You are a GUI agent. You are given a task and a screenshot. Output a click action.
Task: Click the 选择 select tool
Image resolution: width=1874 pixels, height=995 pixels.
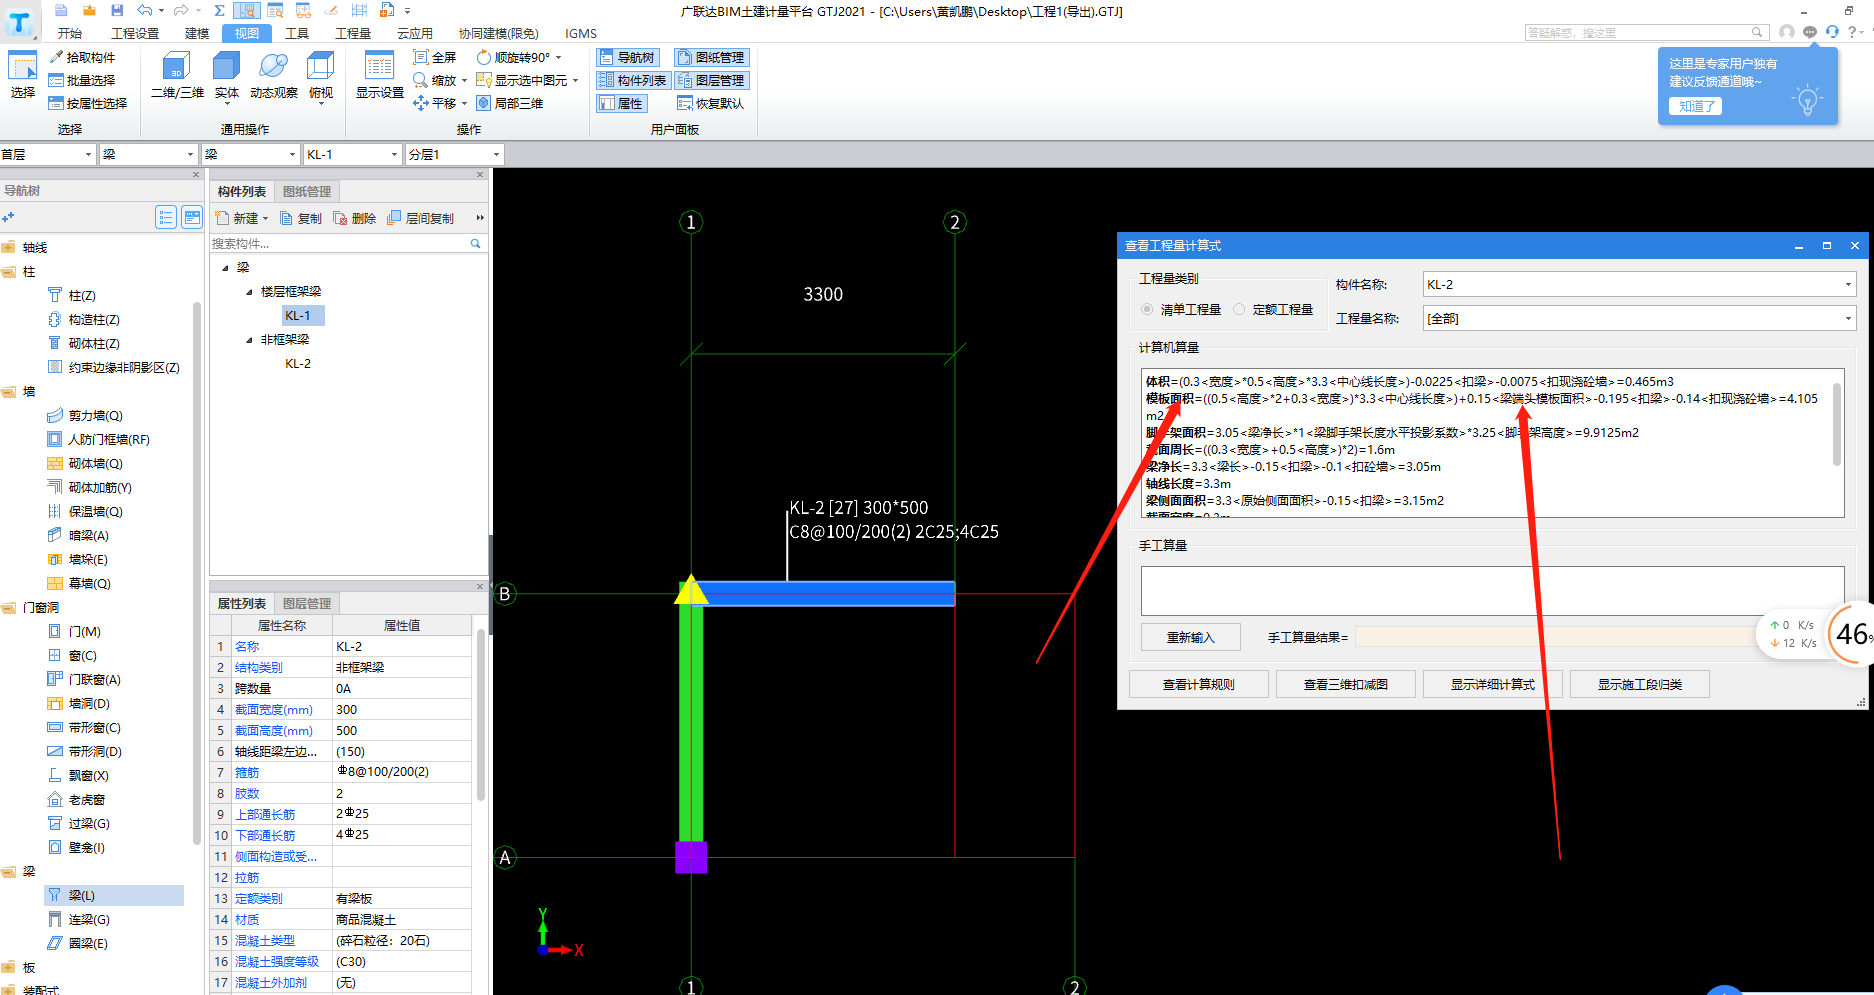[23, 76]
